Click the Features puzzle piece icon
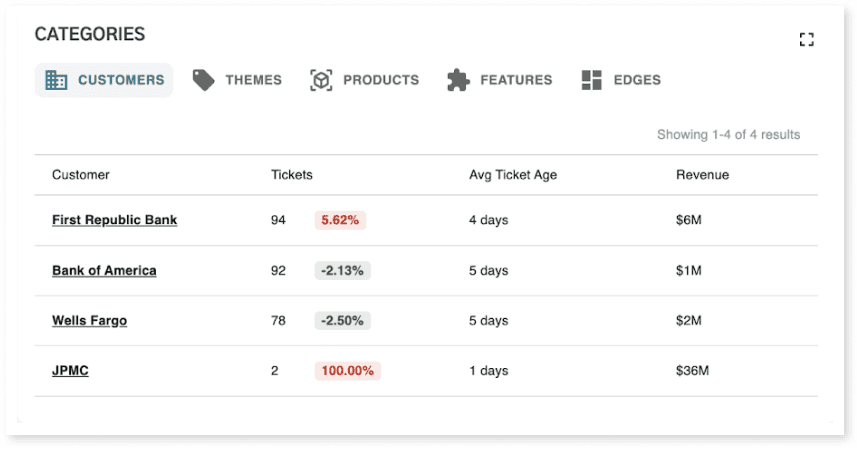 pos(458,80)
